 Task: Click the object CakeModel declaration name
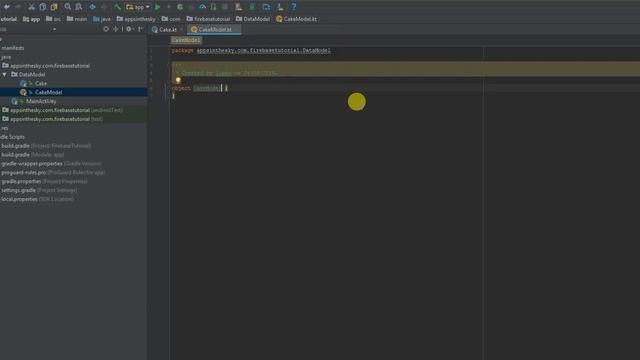(x=207, y=88)
